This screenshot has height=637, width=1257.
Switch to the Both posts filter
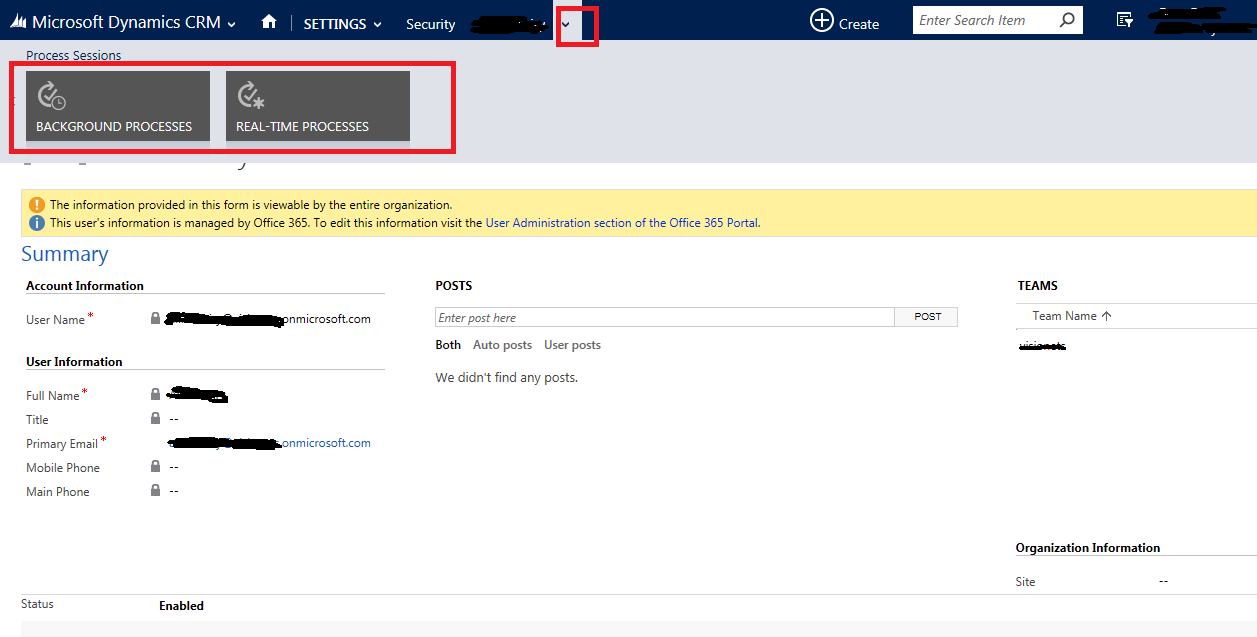tap(448, 345)
